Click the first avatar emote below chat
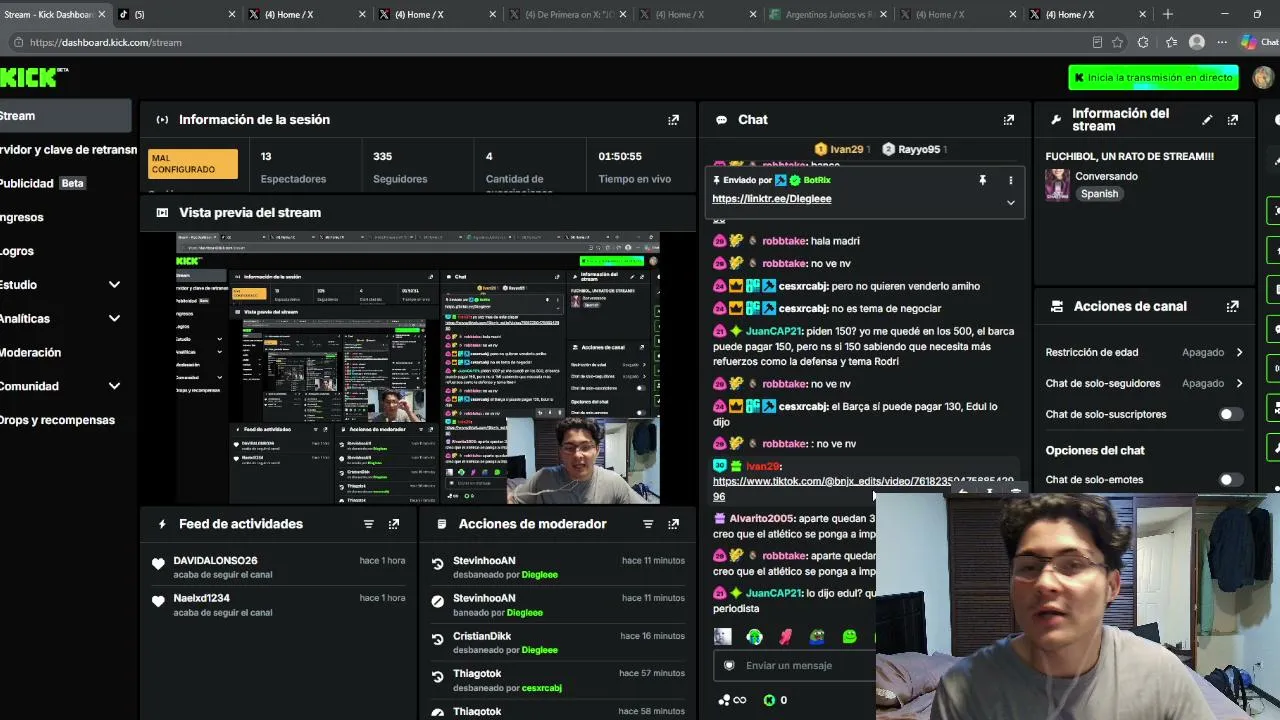Screen dimensions: 1280x720 (x=722, y=637)
